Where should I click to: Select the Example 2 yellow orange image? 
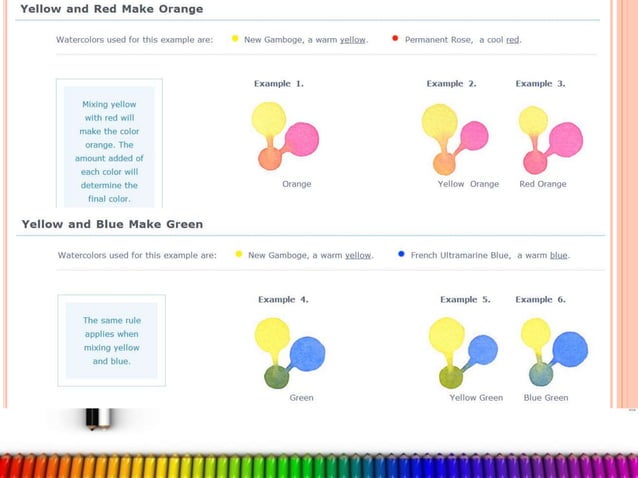(x=455, y=137)
